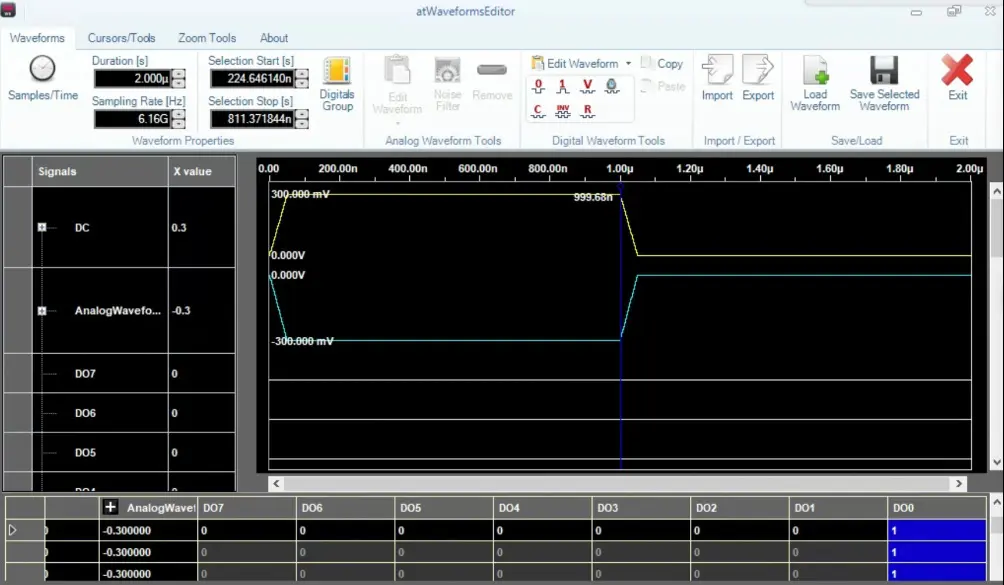Click first row -0.300000 analog cell
This screenshot has height=585, width=1004.
coord(149,530)
